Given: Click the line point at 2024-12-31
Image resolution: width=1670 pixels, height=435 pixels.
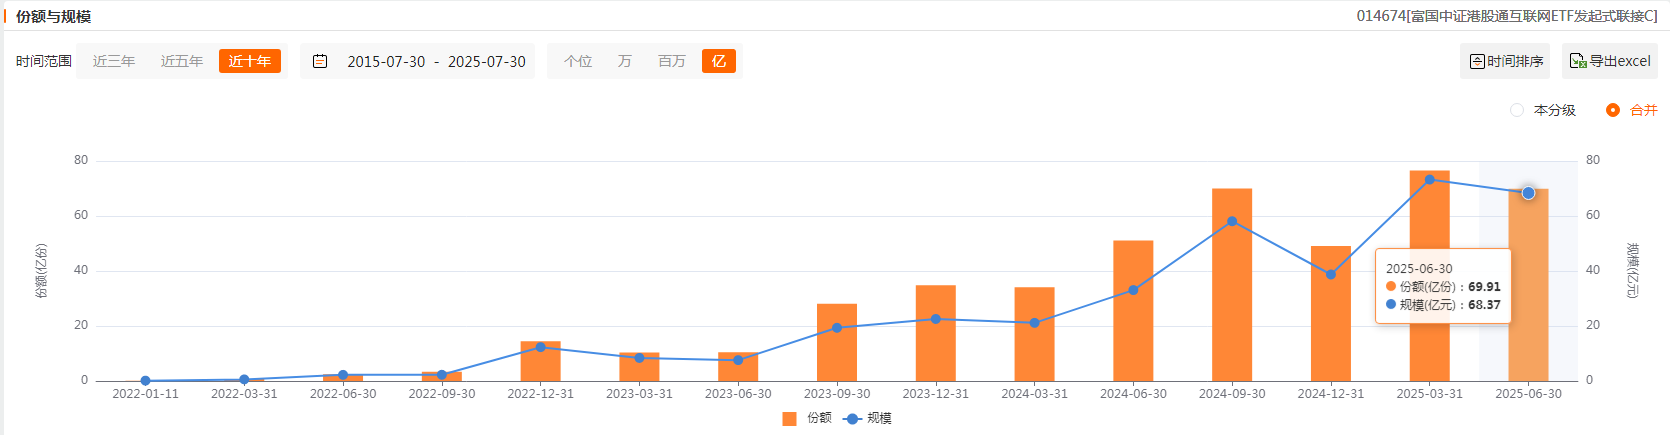Looking at the screenshot, I should tap(1331, 274).
